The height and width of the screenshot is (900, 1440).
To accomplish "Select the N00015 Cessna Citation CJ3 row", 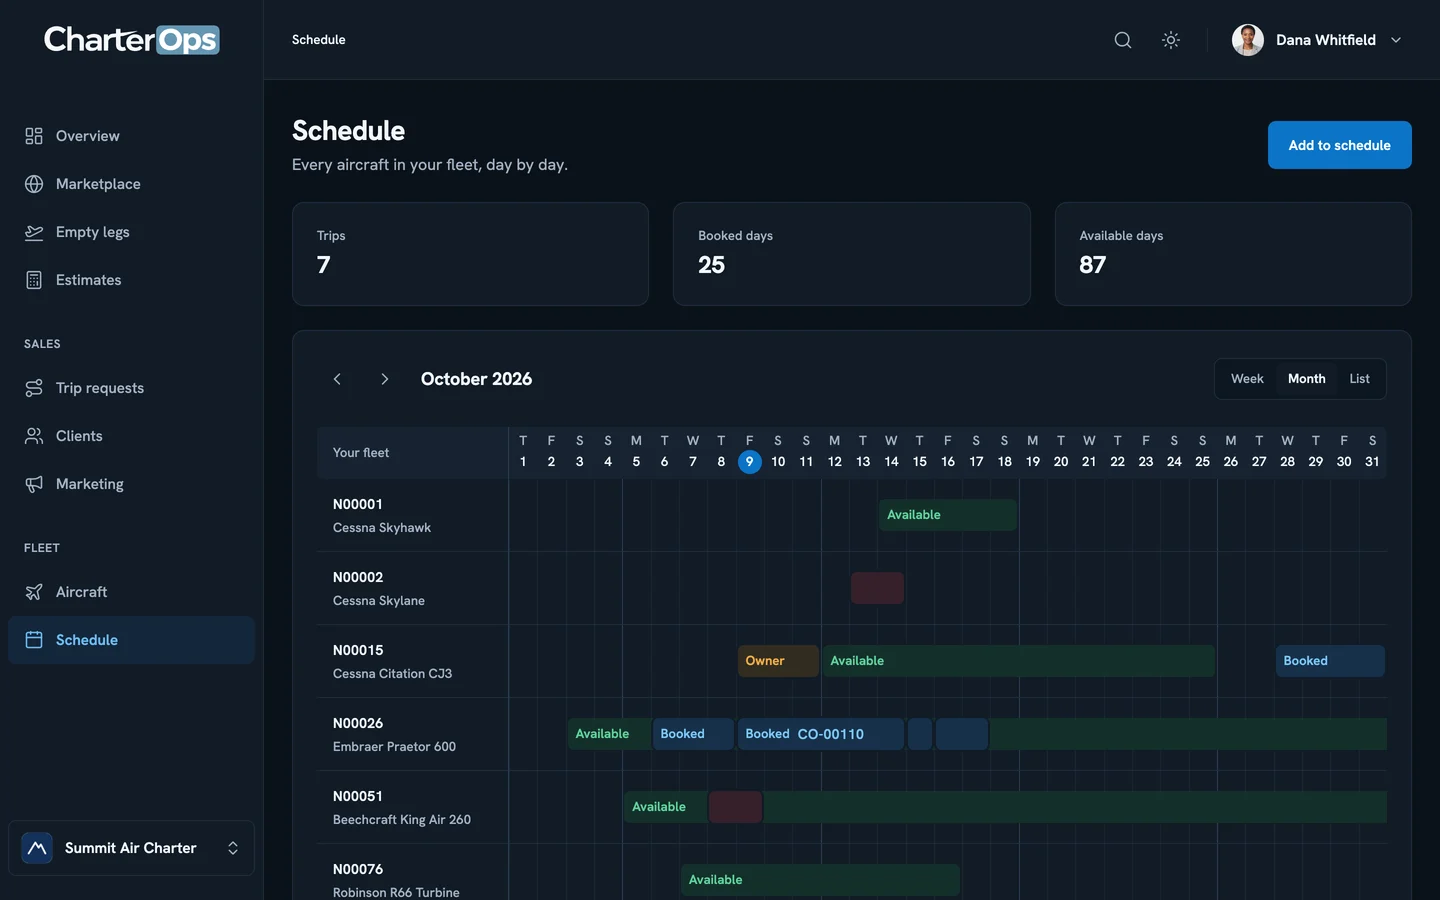I will coord(412,661).
